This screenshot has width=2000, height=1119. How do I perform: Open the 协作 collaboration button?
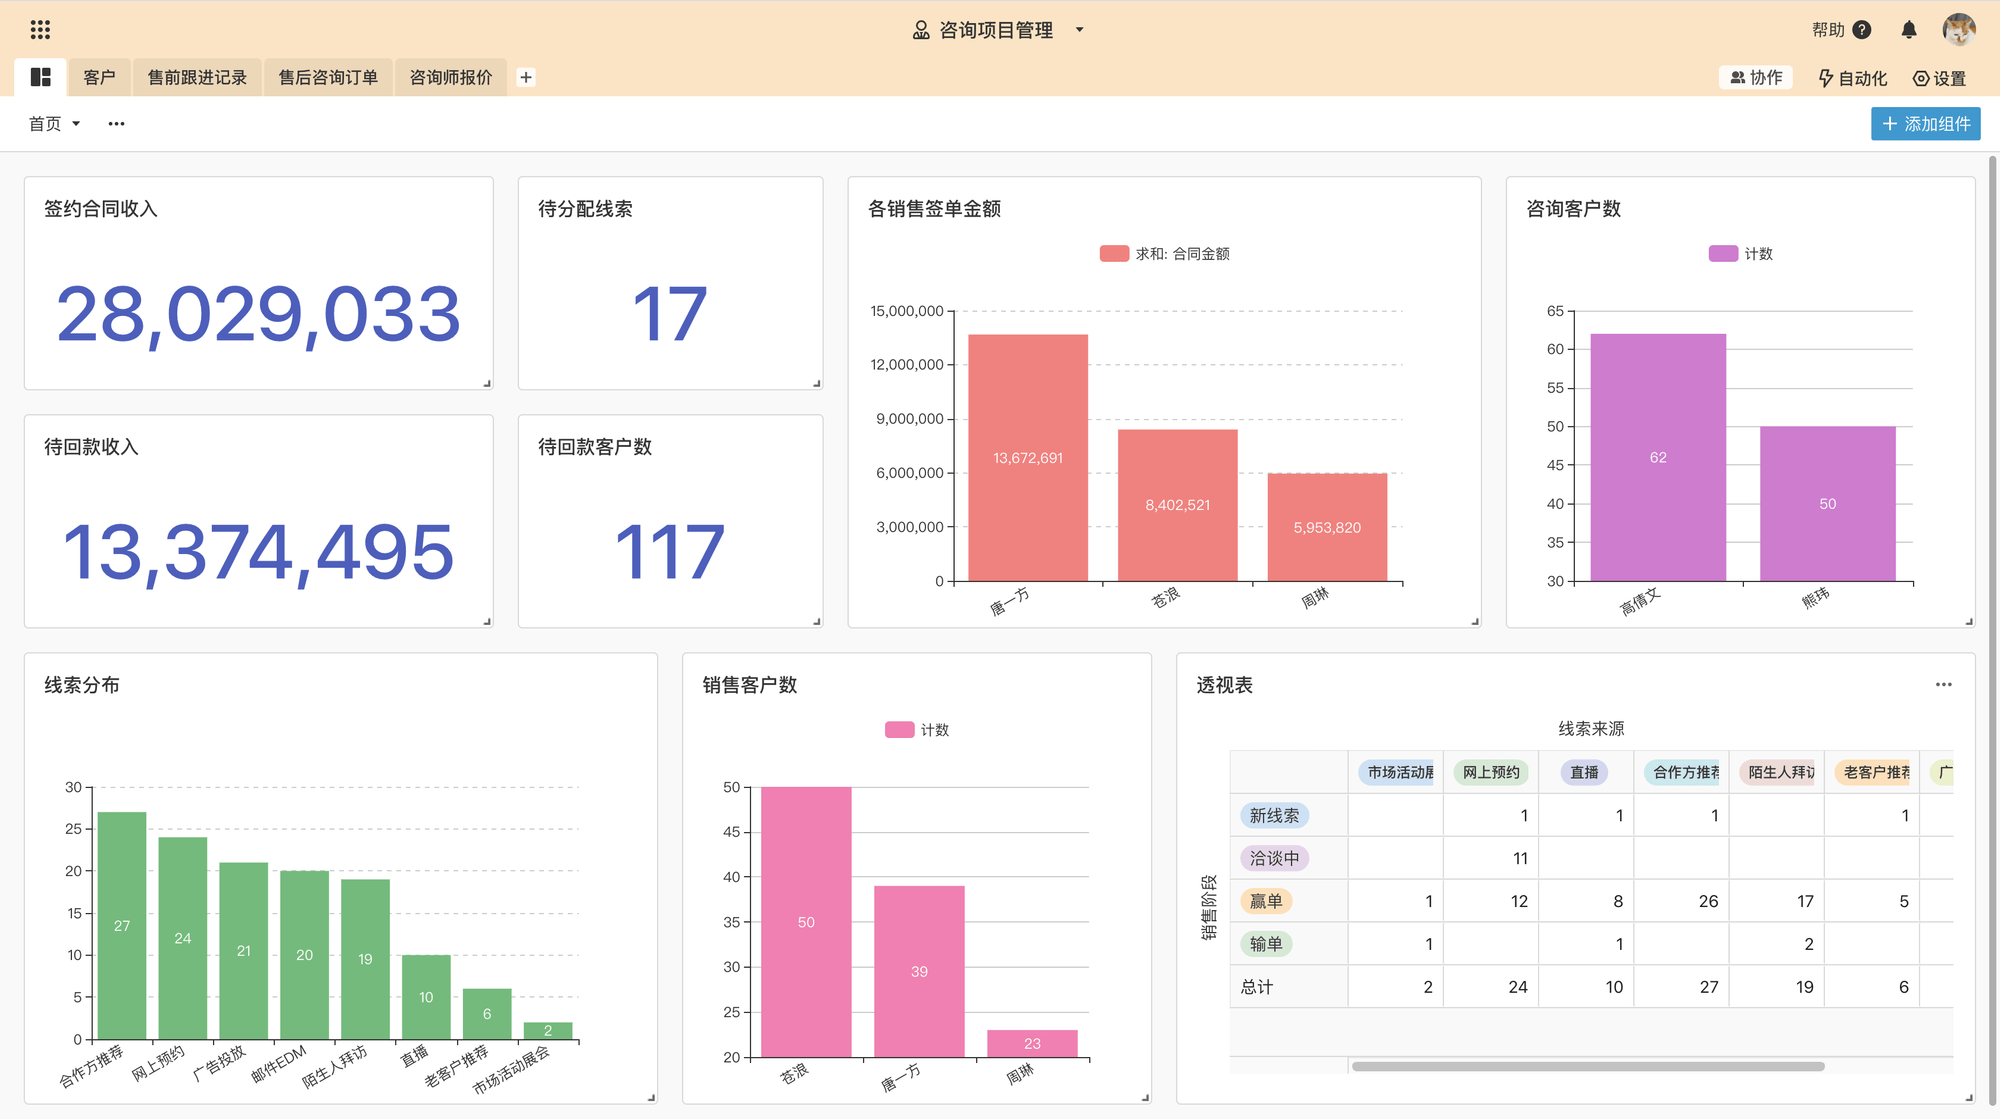[x=1757, y=77]
